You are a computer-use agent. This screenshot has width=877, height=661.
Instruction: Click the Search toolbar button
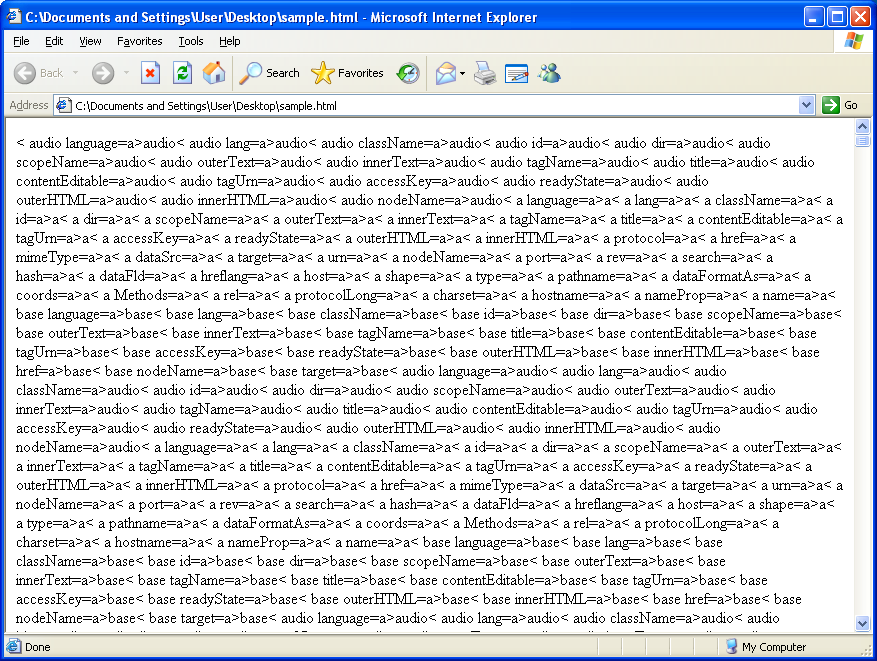coord(270,73)
